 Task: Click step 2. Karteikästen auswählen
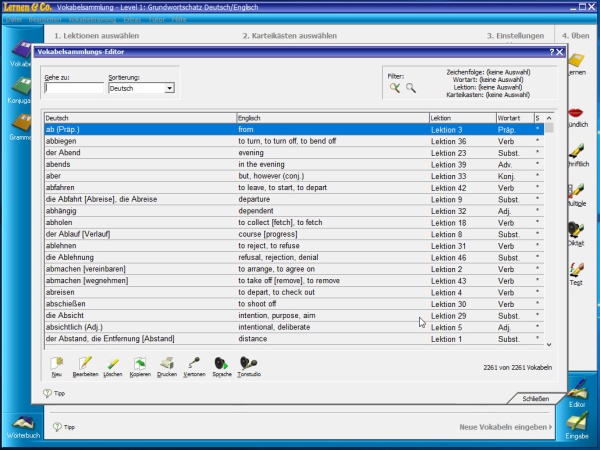click(x=290, y=36)
